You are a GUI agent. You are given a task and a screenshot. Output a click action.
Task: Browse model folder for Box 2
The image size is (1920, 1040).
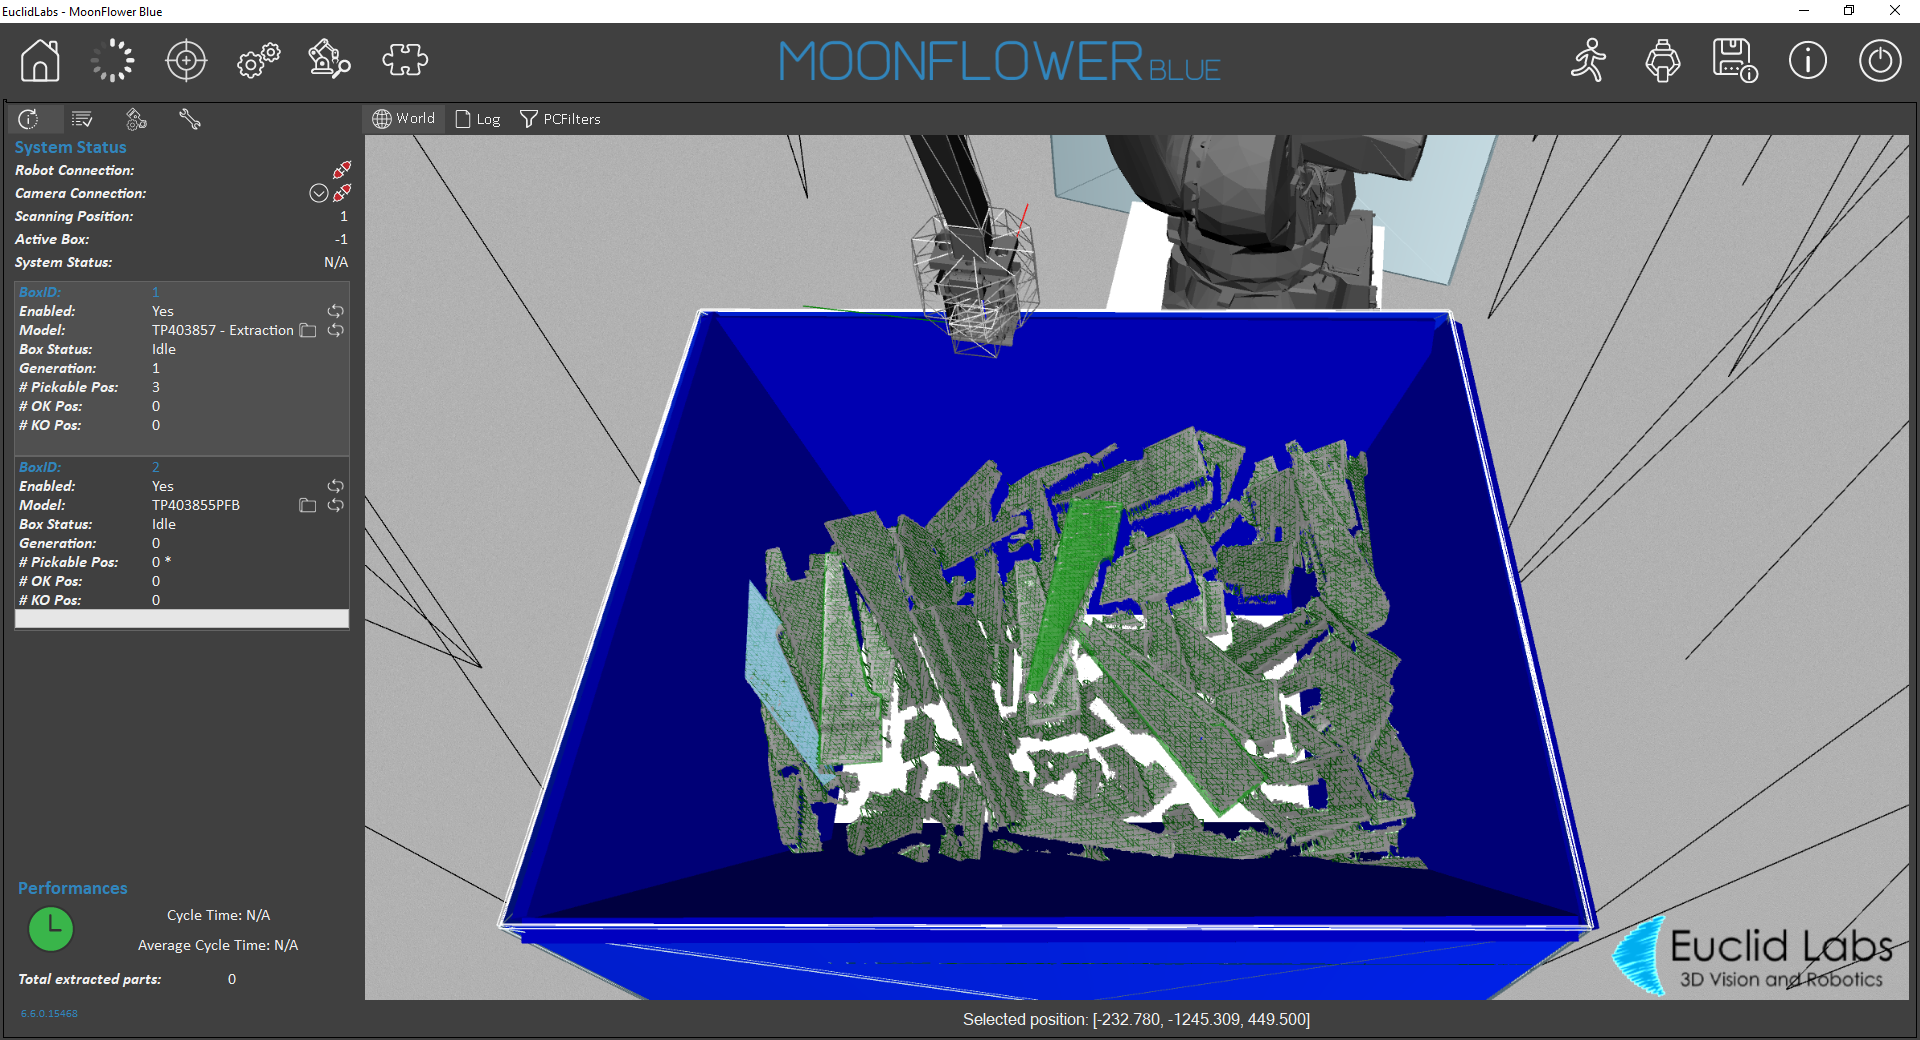[x=308, y=505]
